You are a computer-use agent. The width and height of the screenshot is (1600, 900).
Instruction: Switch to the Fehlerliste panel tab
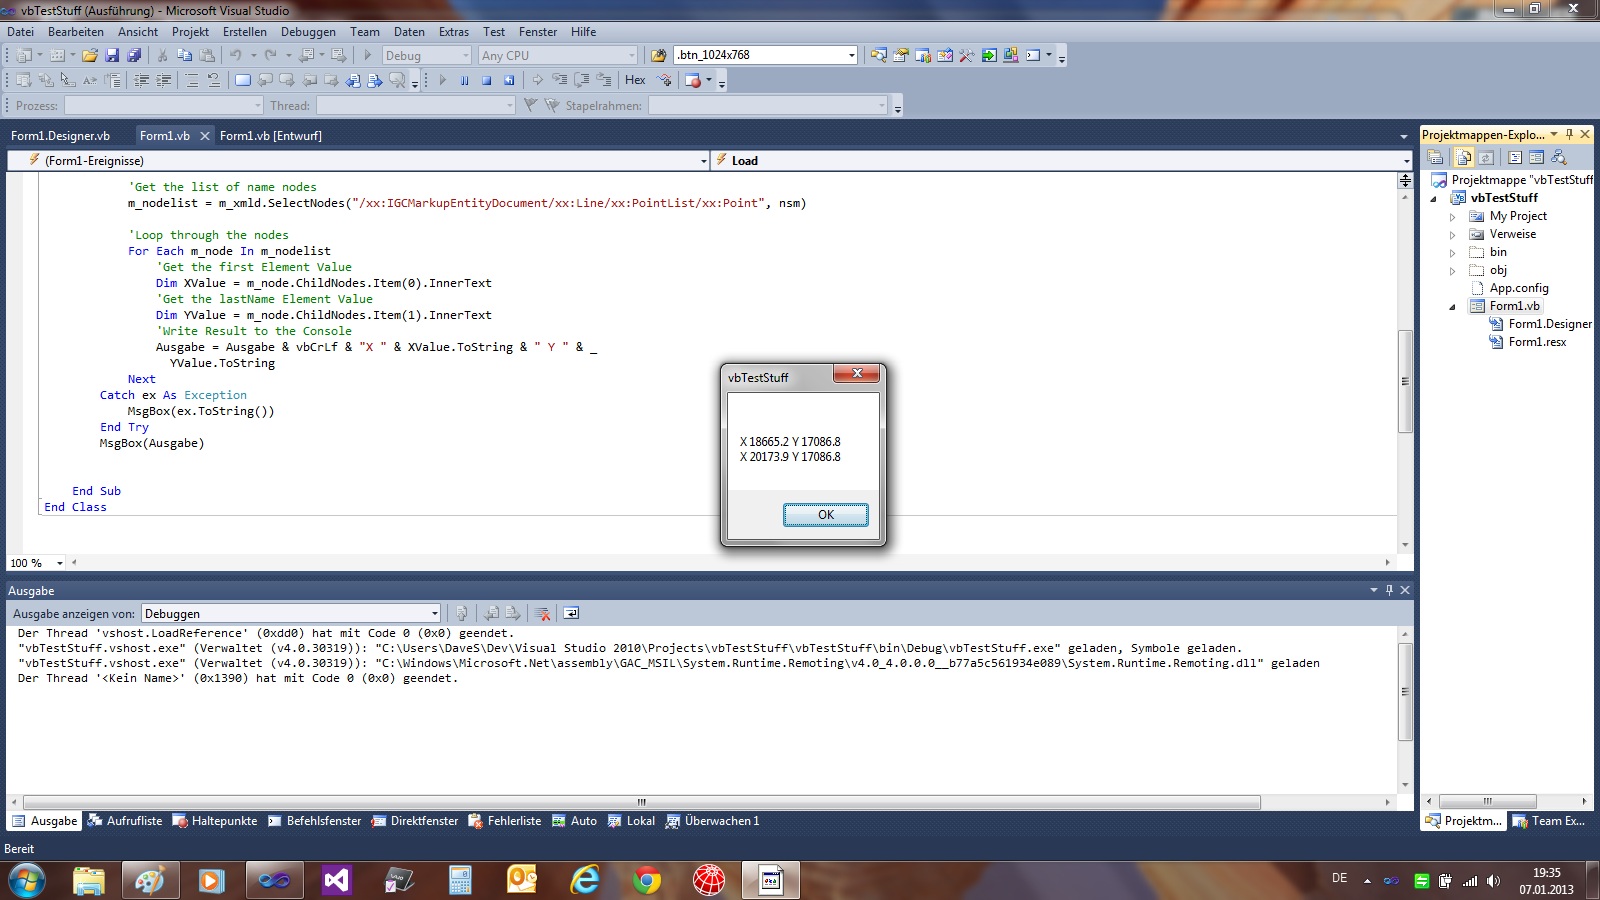pos(505,821)
